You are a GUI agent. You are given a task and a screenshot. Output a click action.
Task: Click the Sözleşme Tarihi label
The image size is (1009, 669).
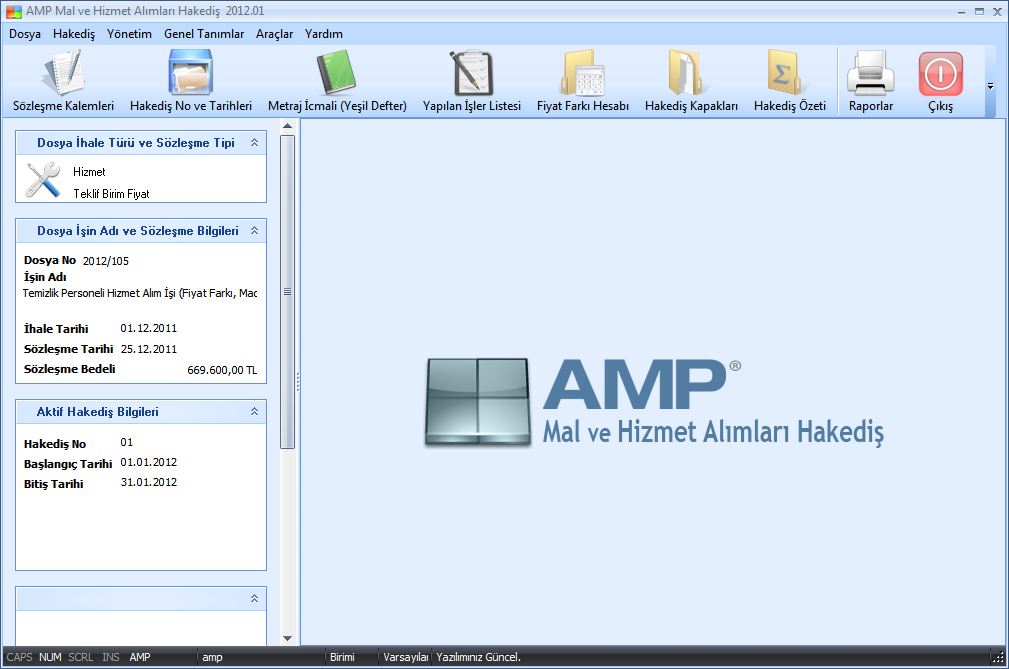click(x=68, y=349)
